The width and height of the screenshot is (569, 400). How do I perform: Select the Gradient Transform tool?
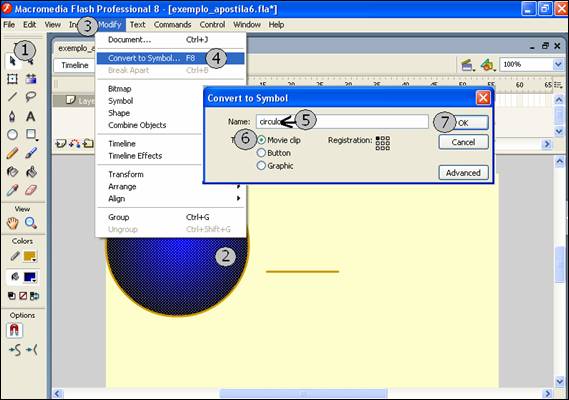tap(31, 79)
